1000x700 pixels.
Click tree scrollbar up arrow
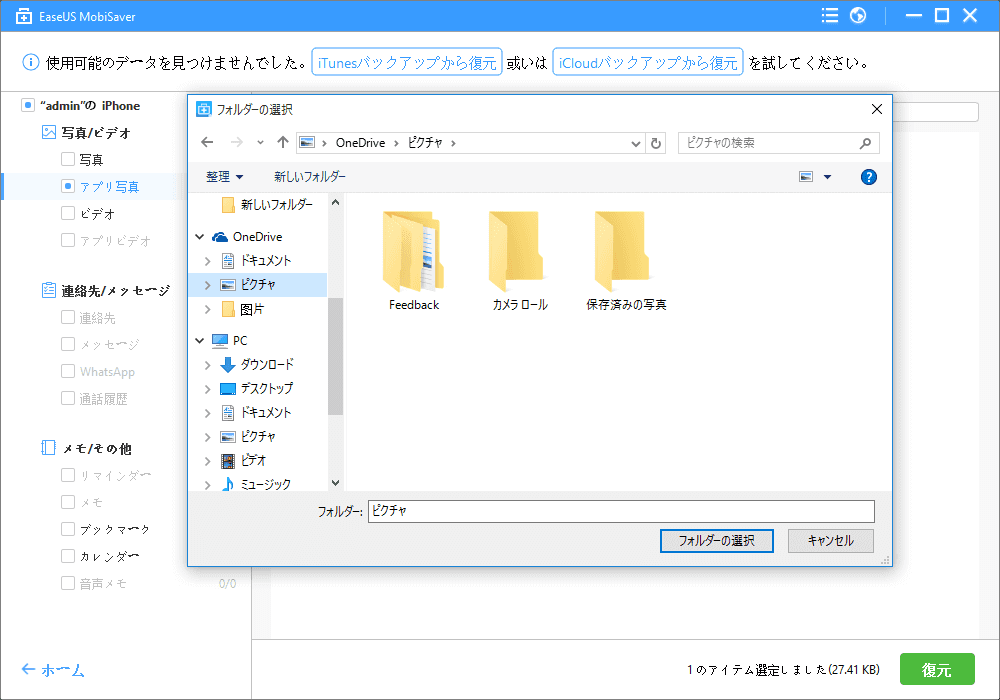pos(335,203)
